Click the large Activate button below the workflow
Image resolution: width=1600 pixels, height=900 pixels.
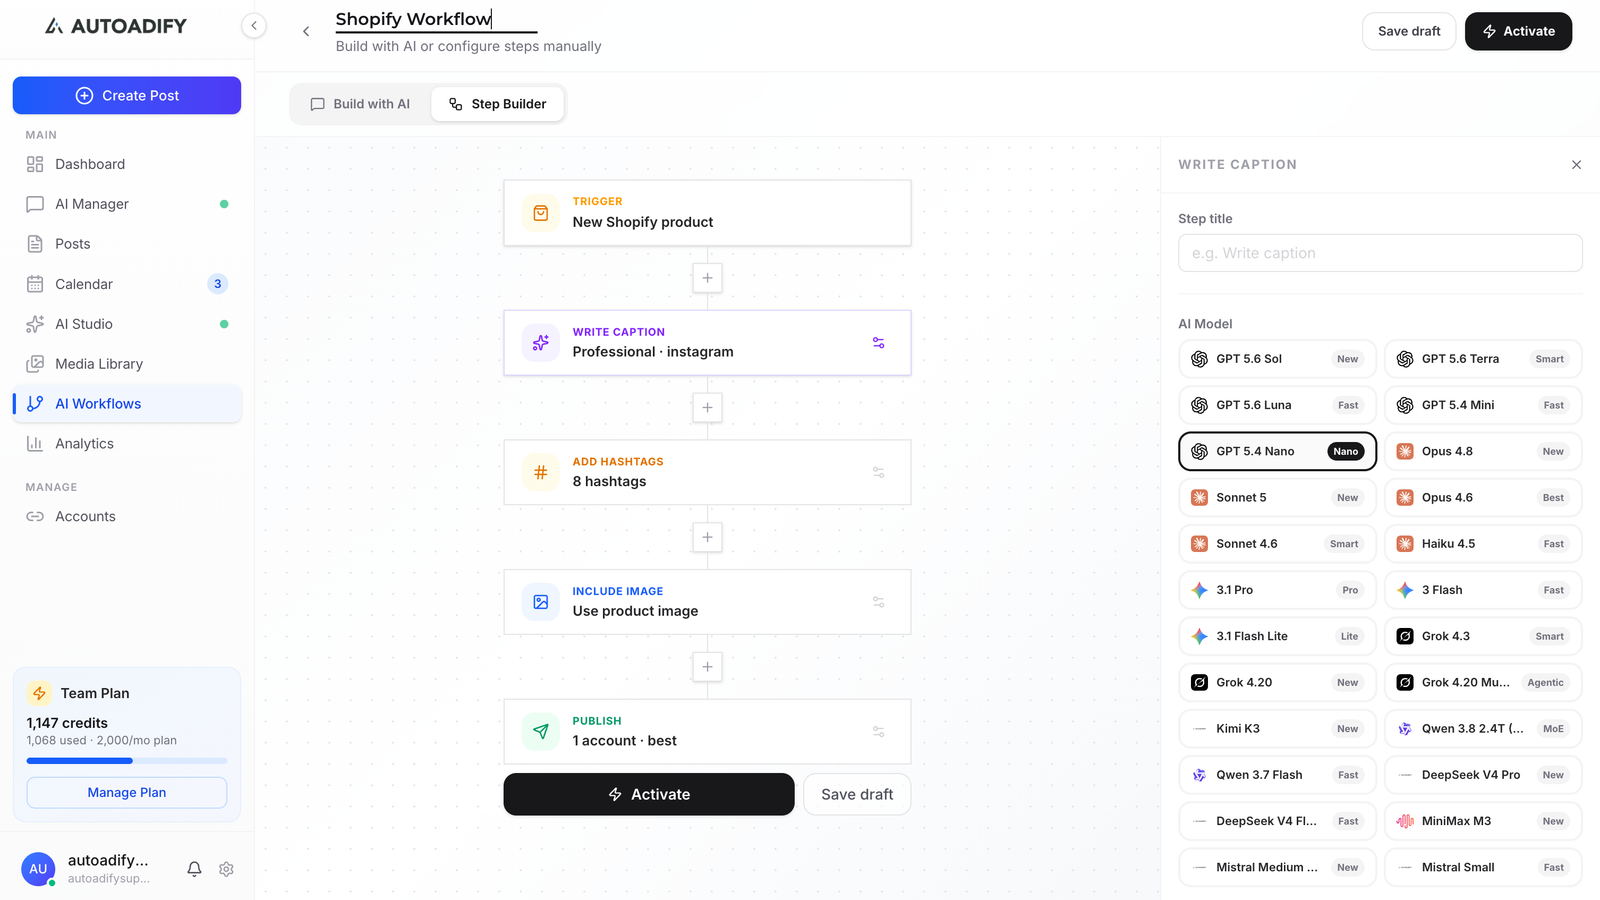649,794
